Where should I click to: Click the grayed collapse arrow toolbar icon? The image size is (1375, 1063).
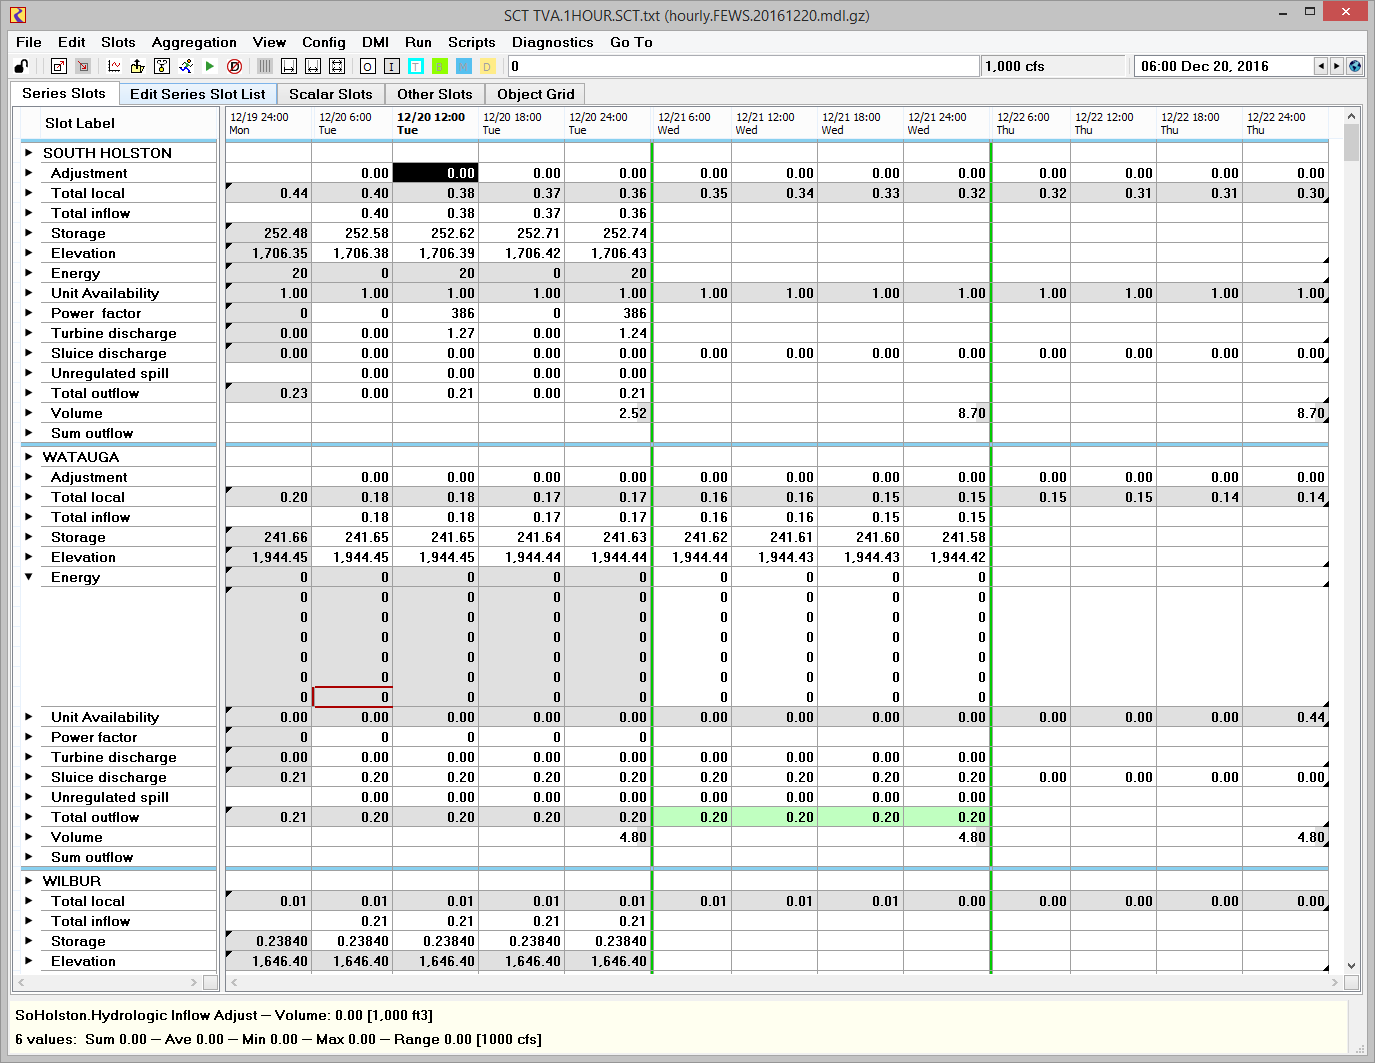pos(84,66)
